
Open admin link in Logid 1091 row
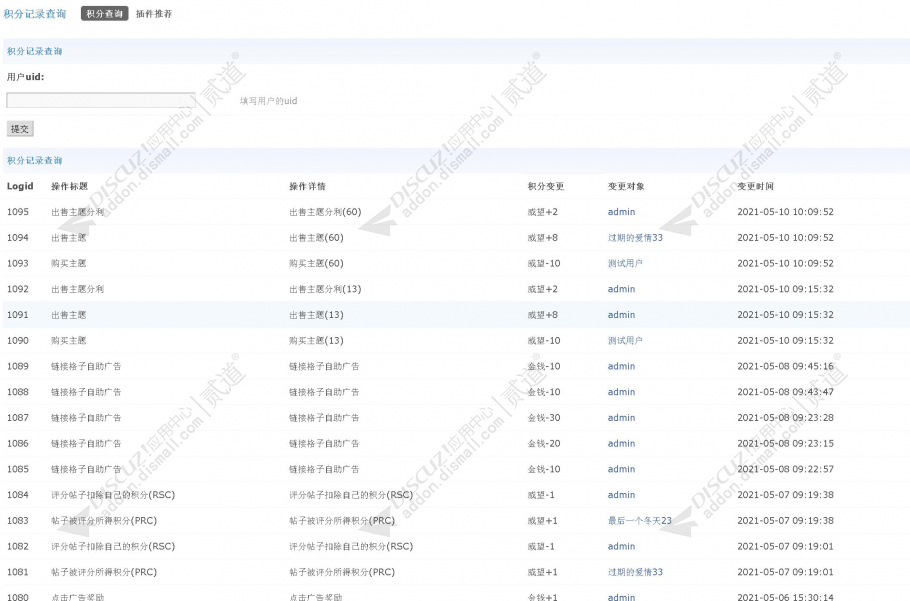621,314
